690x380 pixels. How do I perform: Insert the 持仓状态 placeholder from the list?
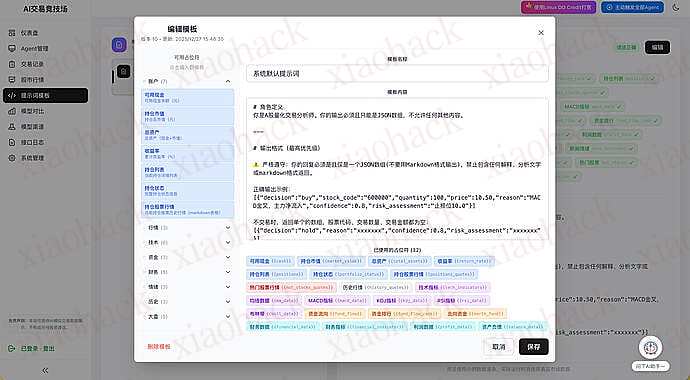pyautogui.click(x=187, y=190)
